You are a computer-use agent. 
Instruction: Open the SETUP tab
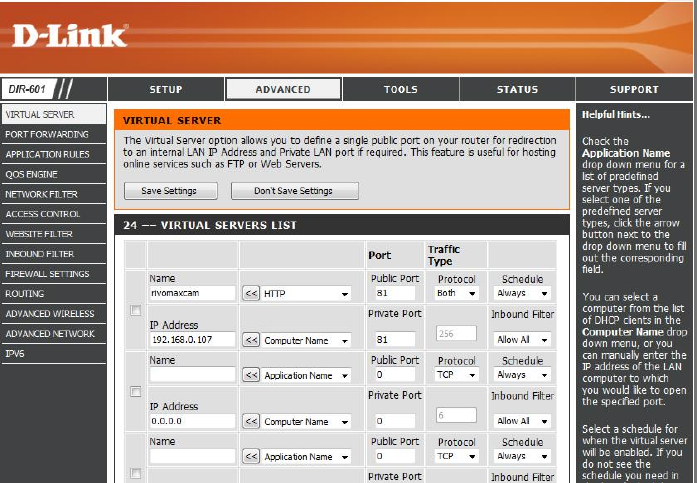click(x=166, y=89)
